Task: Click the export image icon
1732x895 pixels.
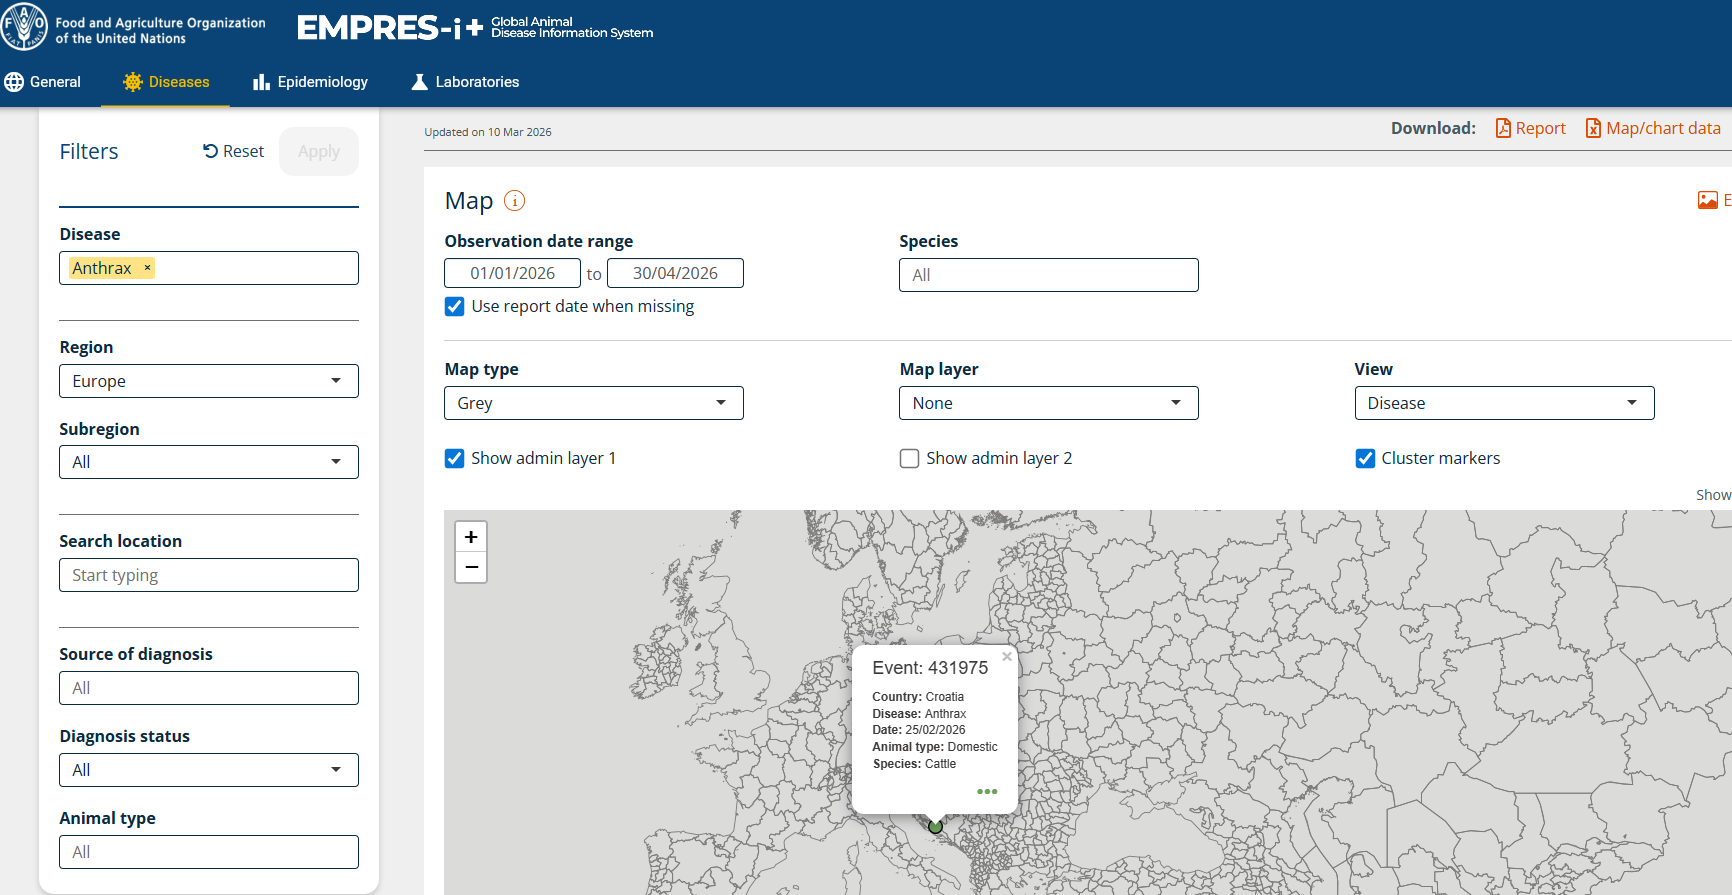Action: click(x=1708, y=200)
